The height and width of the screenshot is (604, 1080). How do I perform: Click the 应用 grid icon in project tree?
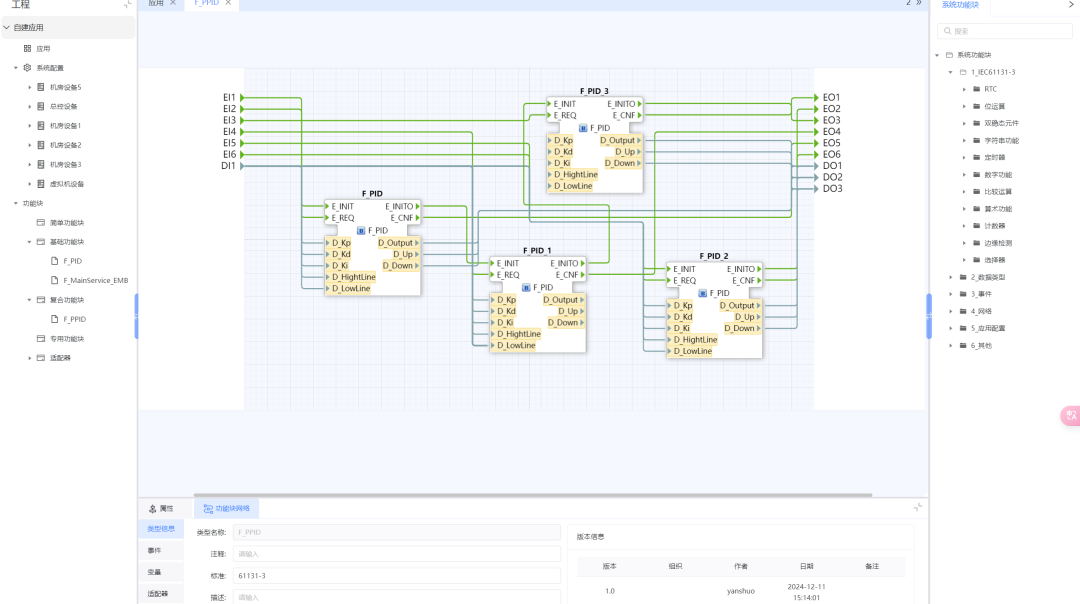pyautogui.click(x=27, y=48)
